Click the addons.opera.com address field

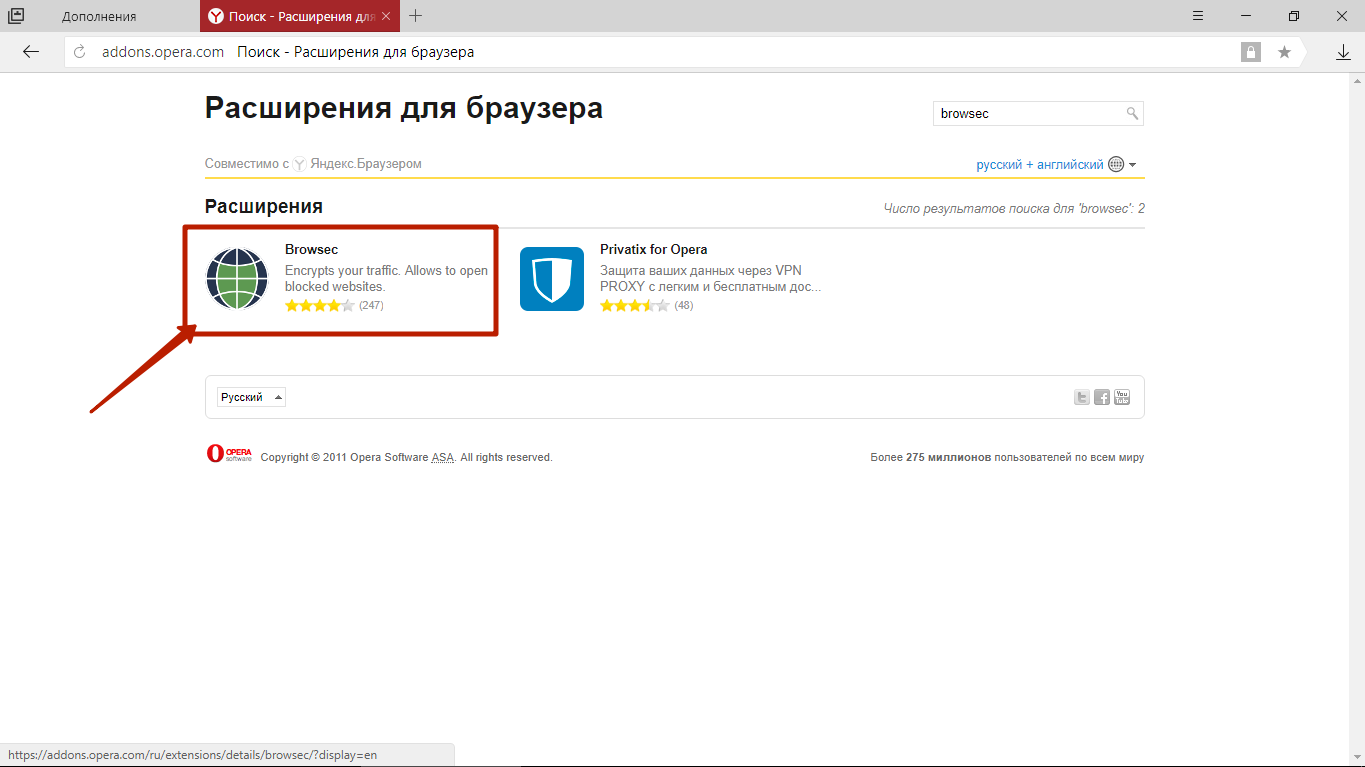point(163,52)
